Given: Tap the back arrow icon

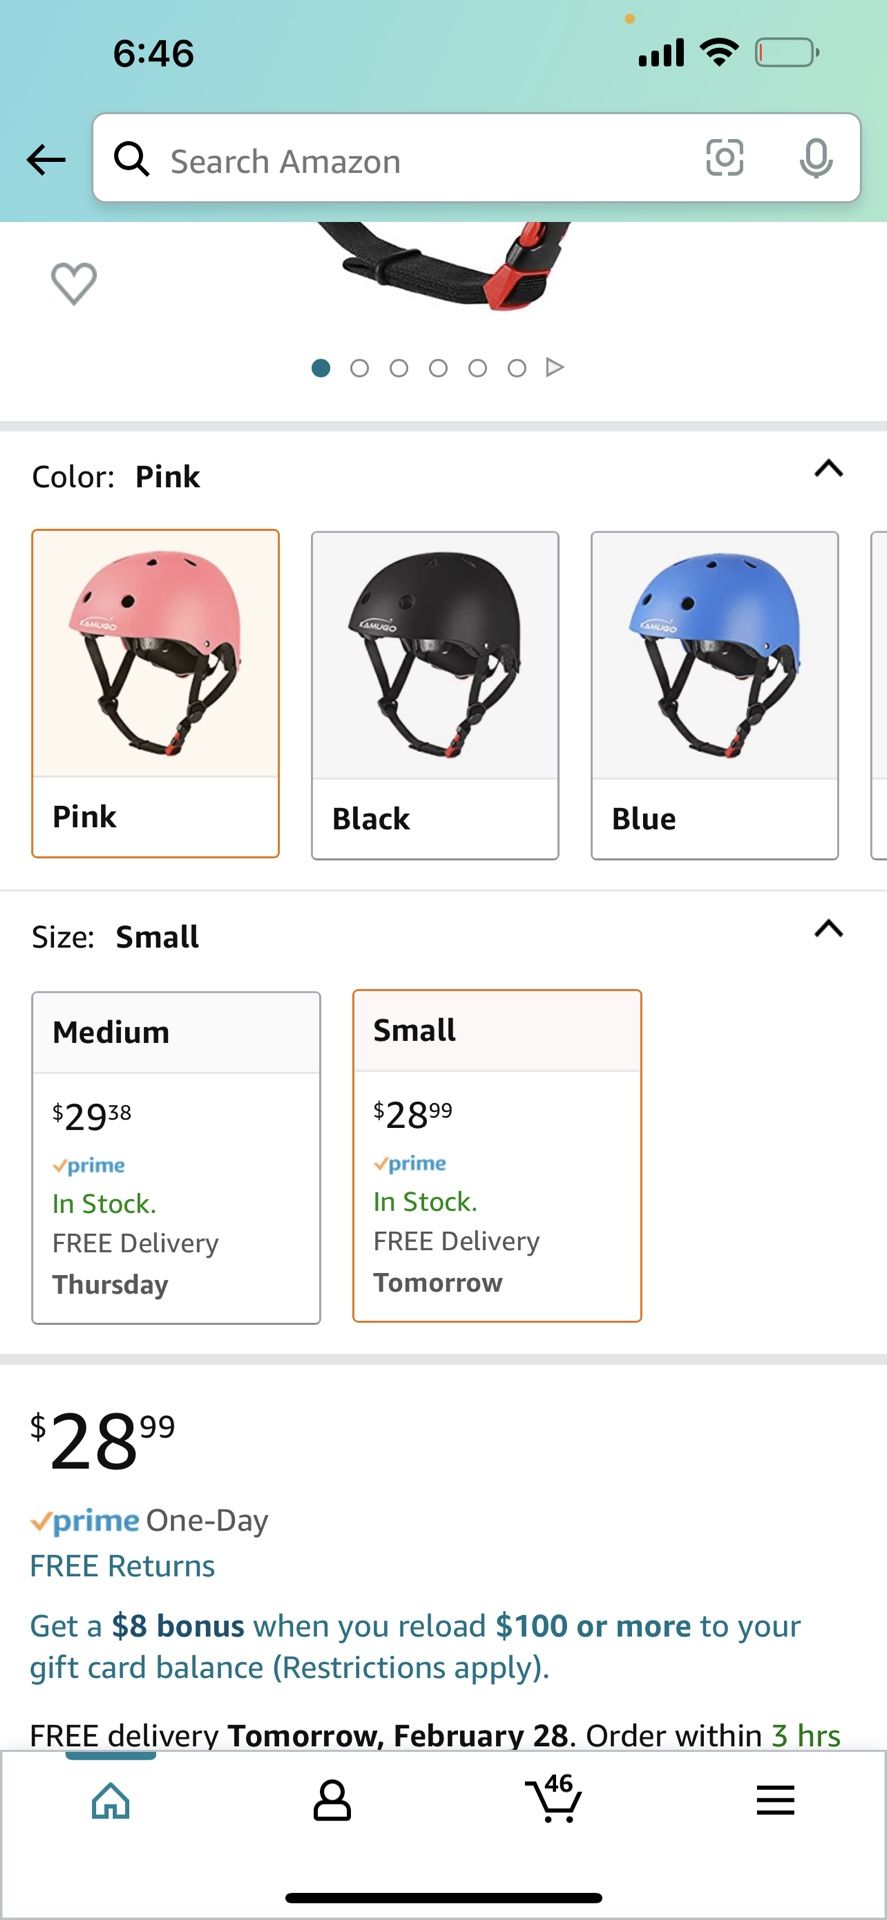Looking at the screenshot, I should (46, 159).
